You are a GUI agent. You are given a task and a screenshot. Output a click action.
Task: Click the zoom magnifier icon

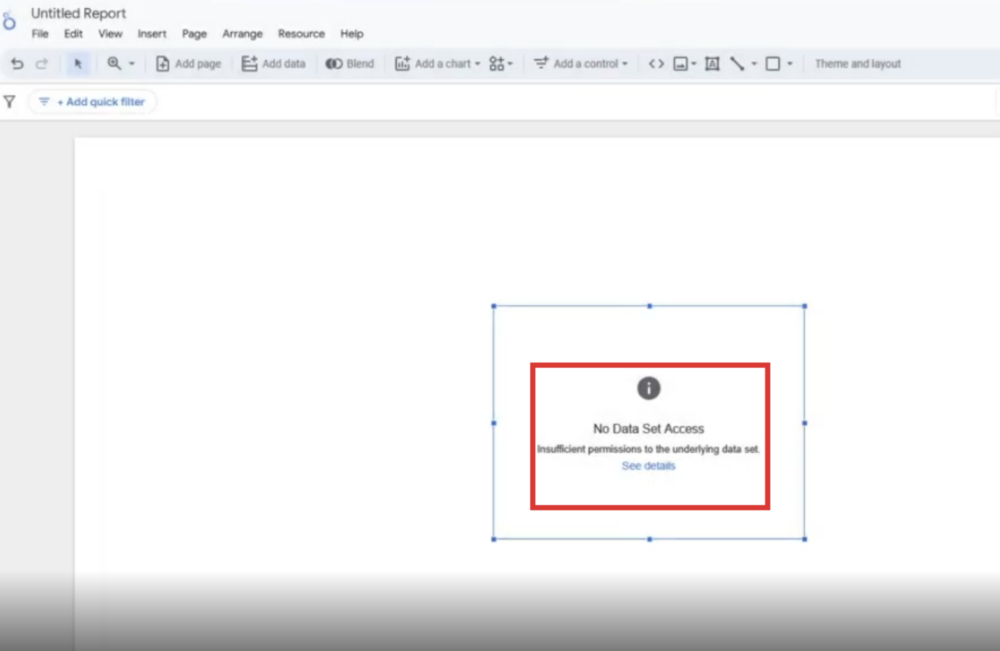pyautogui.click(x=114, y=63)
